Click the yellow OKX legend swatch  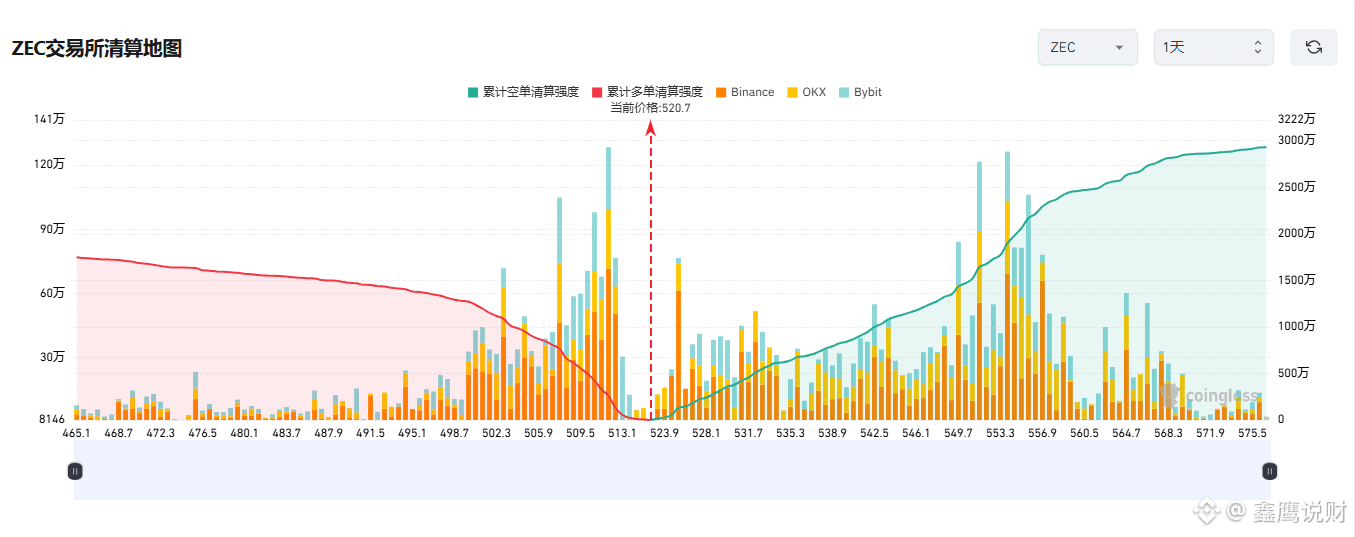[792, 92]
